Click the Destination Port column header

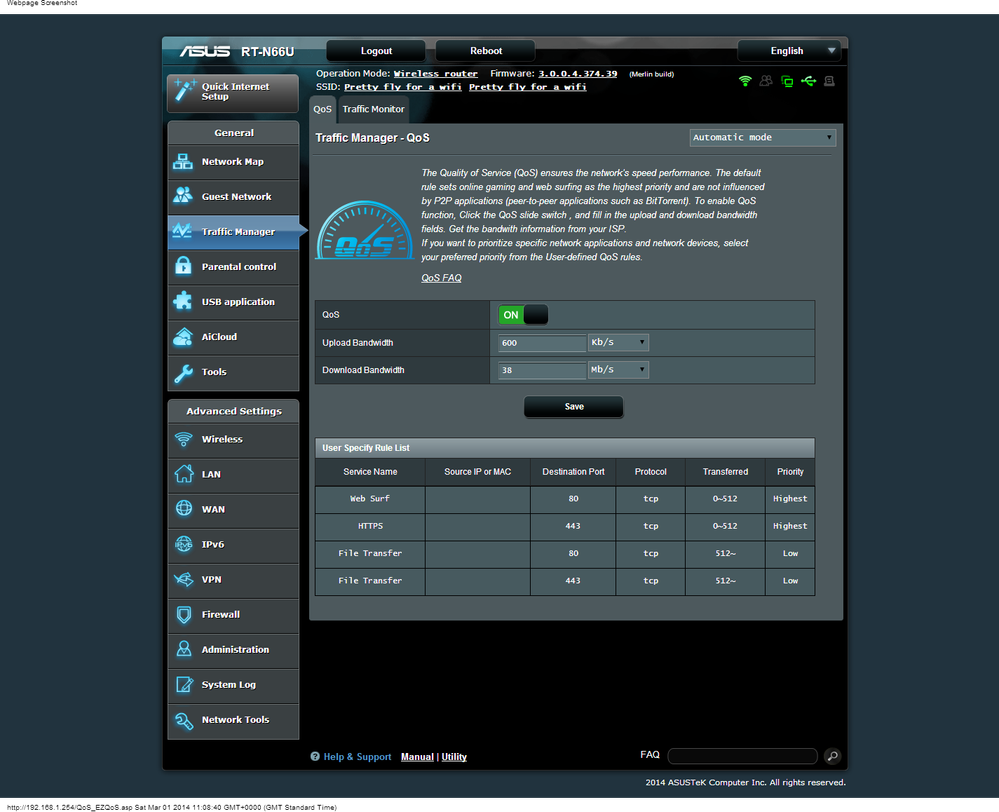click(573, 472)
